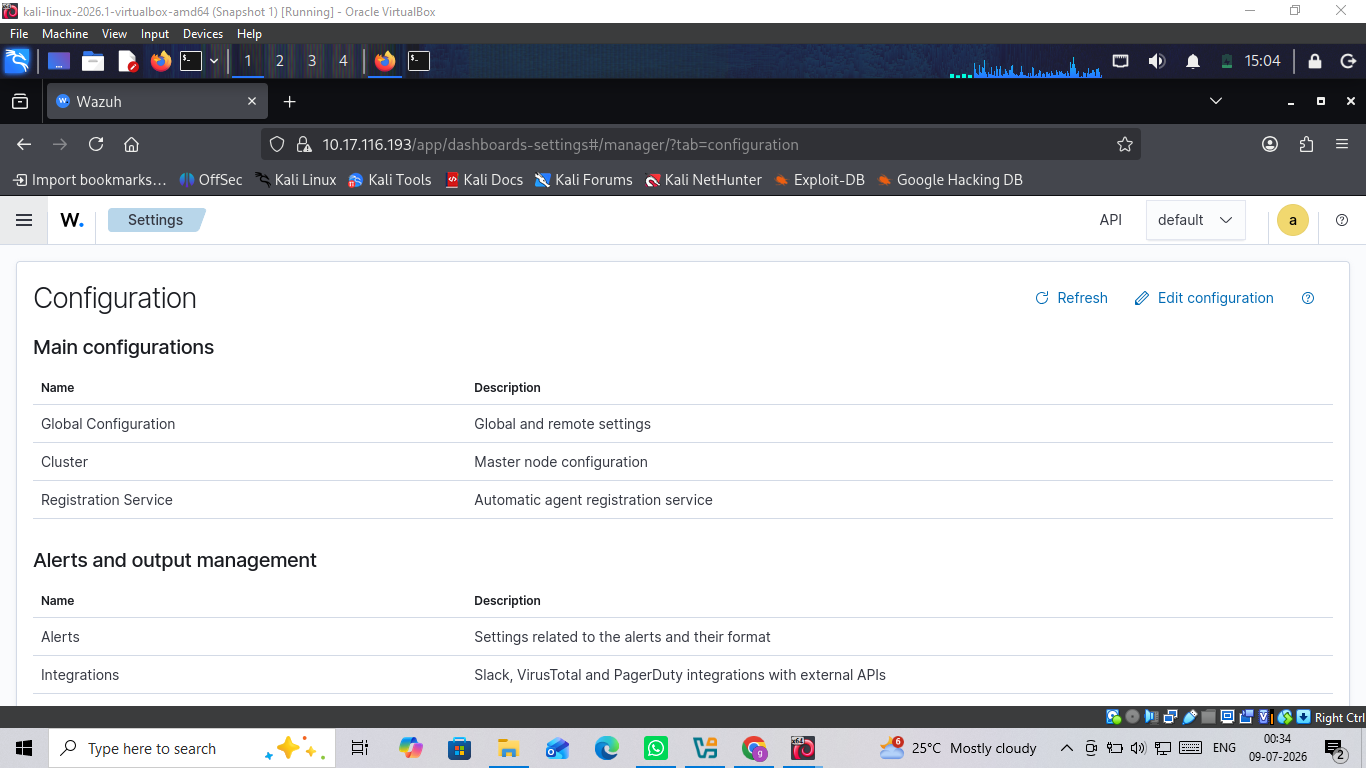Open the Kali applications menu icon
The height and width of the screenshot is (768, 1366).
tap(17, 61)
